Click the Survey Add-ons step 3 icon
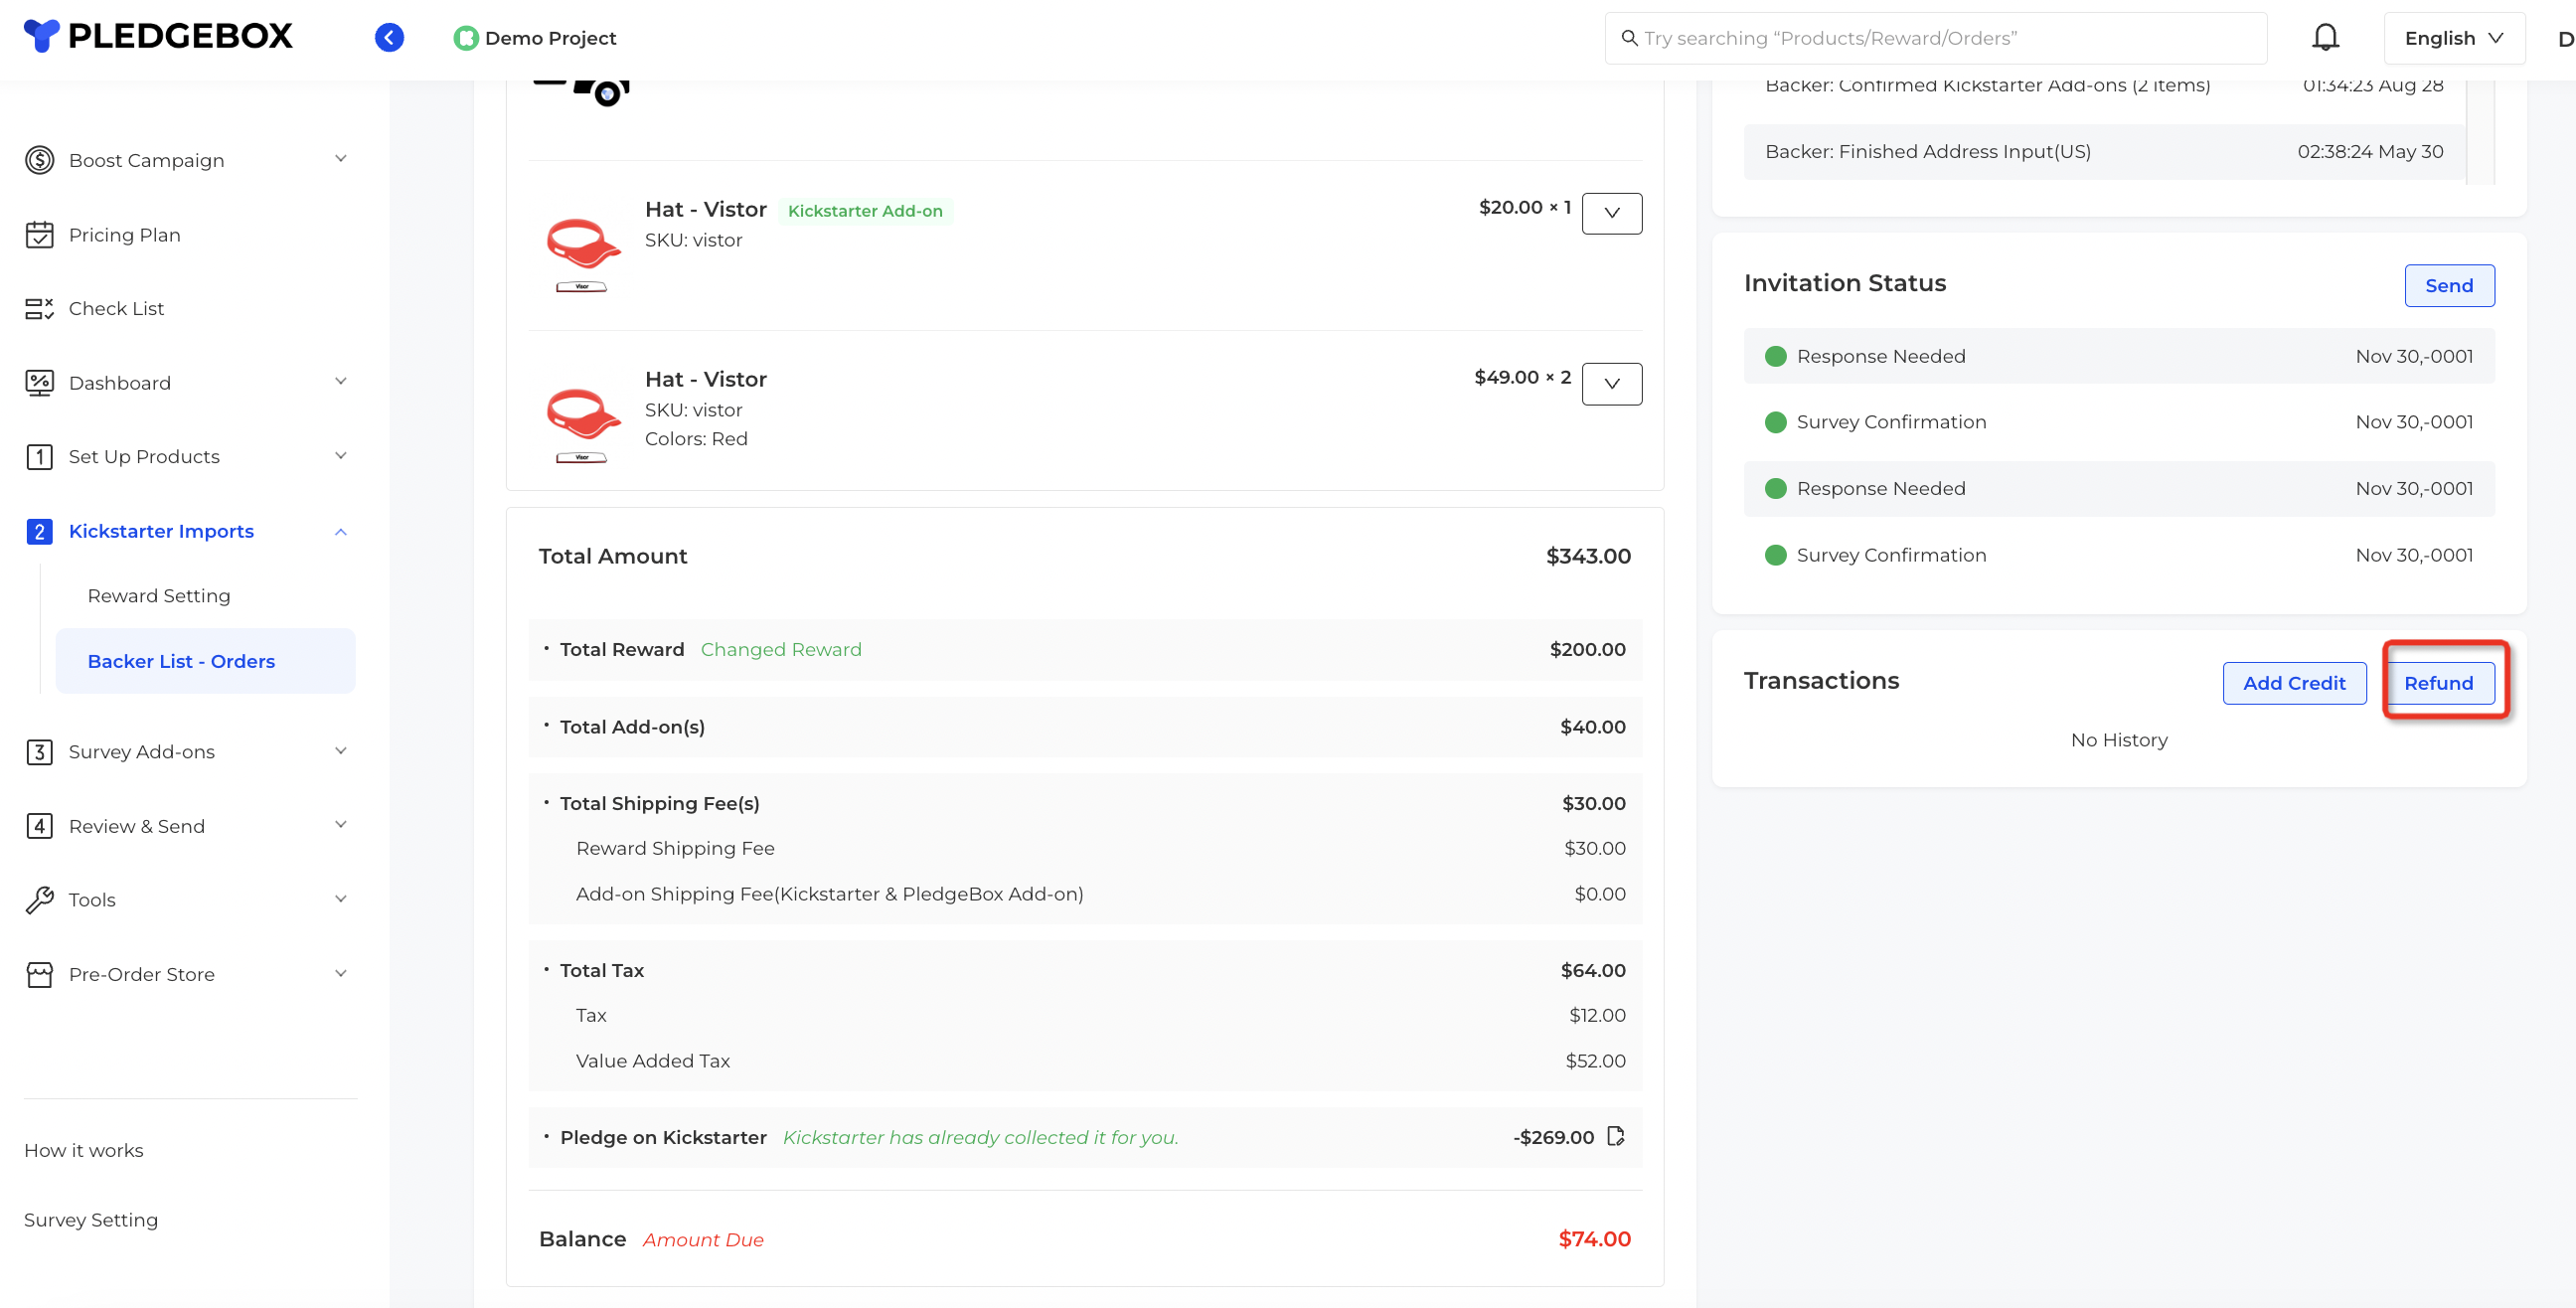The height and width of the screenshot is (1308, 2576). click(x=39, y=752)
